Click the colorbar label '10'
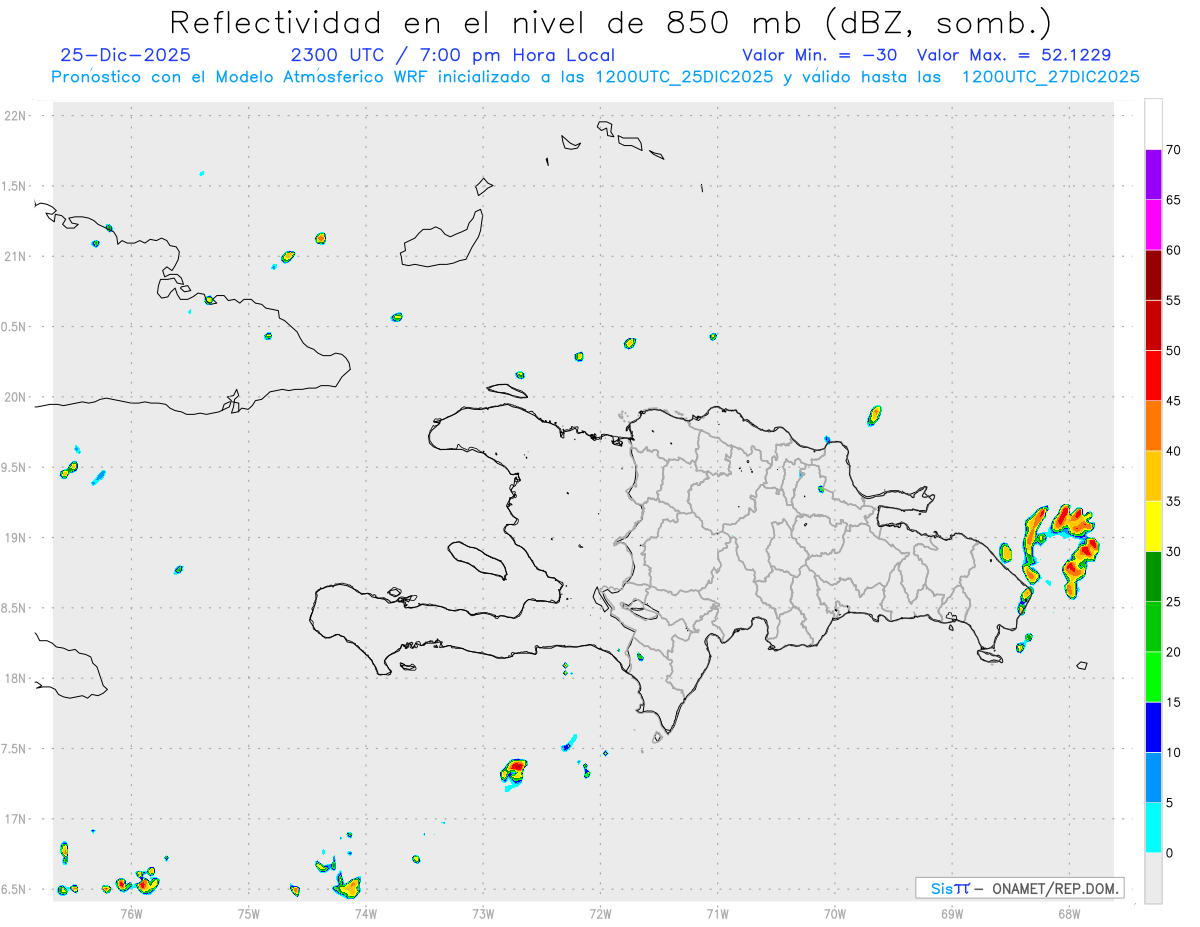Image resolution: width=1200 pixels, height=927 pixels. click(1174, 753)
